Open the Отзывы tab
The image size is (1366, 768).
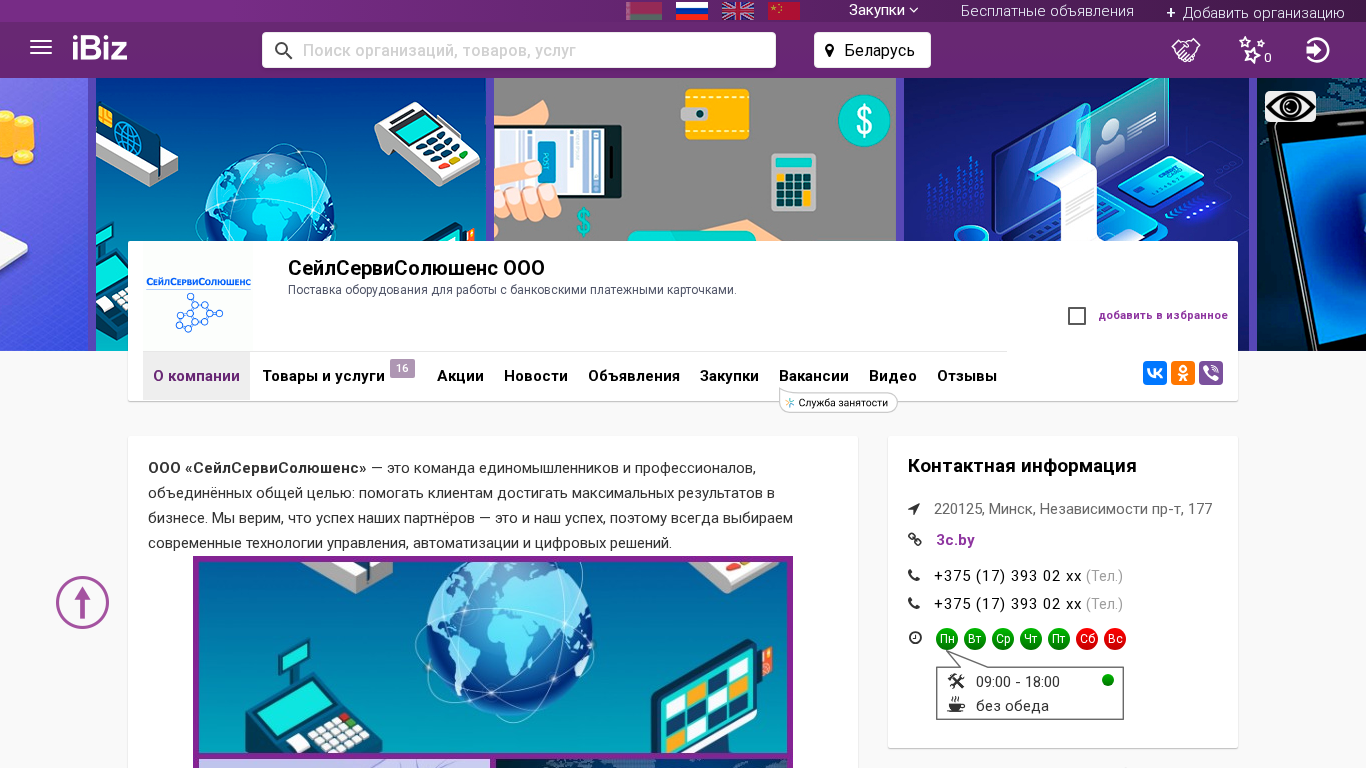point(967,376)
